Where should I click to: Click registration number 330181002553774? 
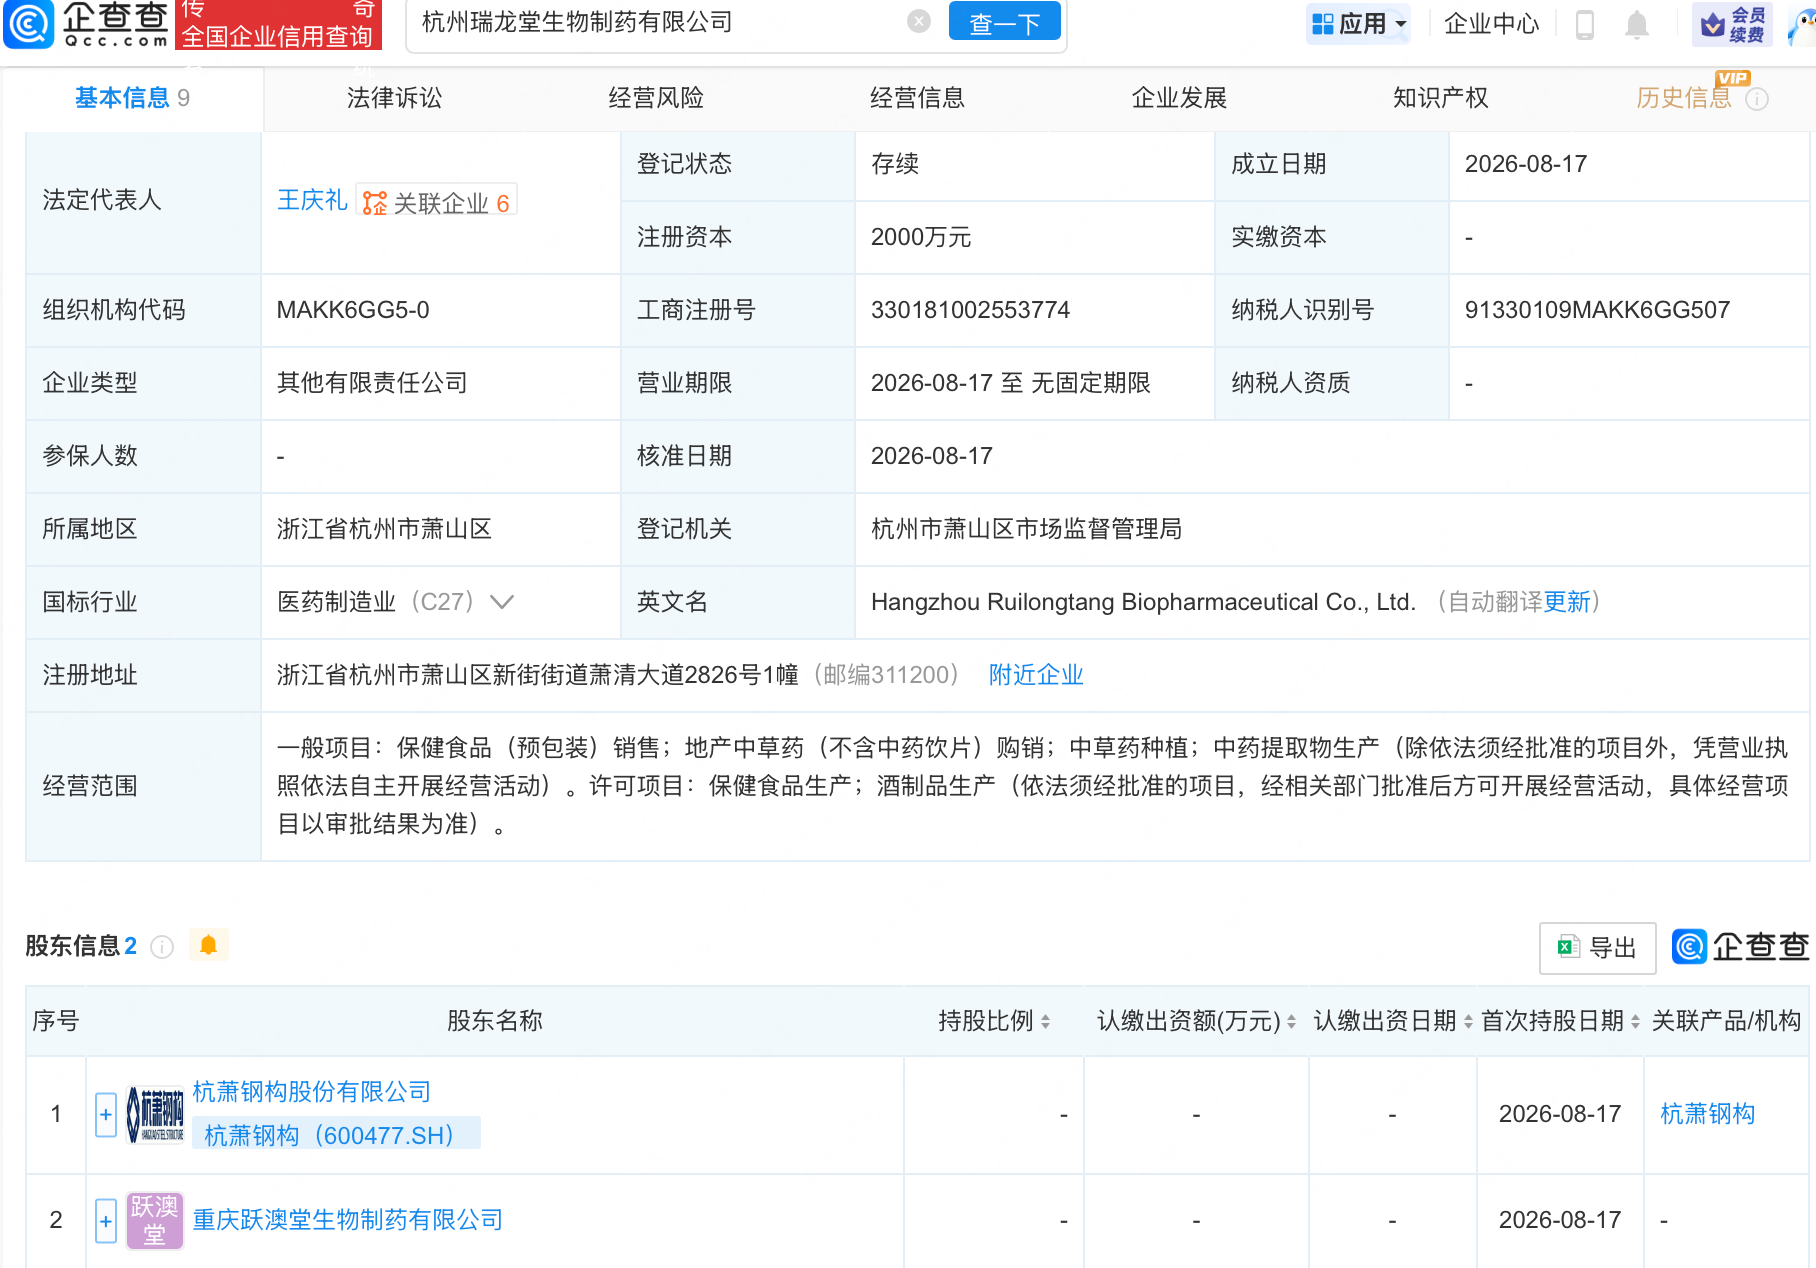tap(970, 310)
